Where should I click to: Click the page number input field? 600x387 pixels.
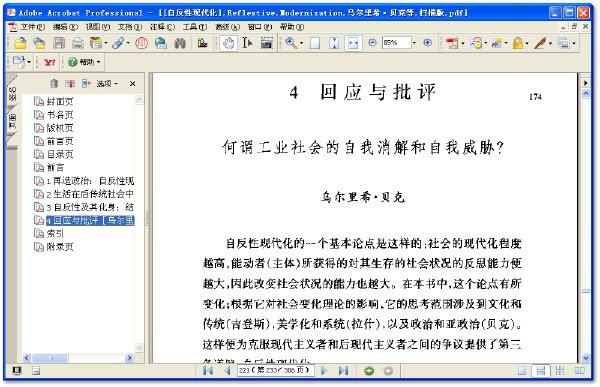[x=276, y=371]
